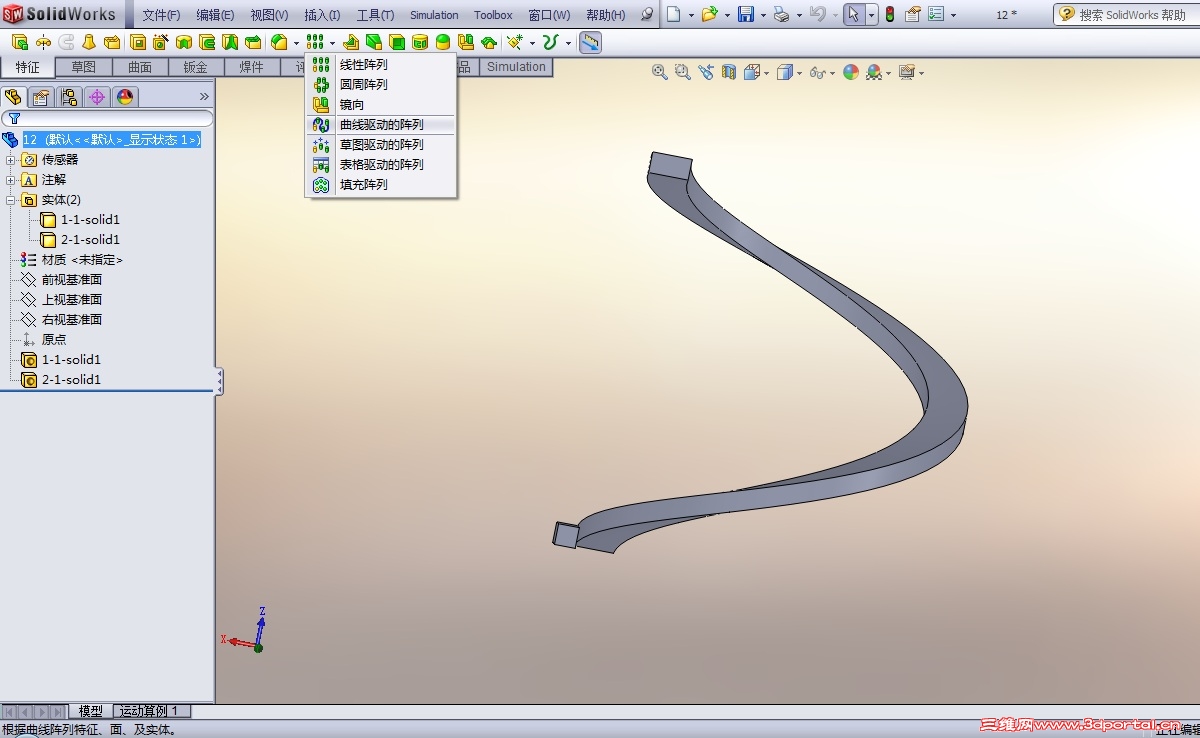Click the Shell feature icon
This screenshot has height=738, width=1200.
click(397, 42)
